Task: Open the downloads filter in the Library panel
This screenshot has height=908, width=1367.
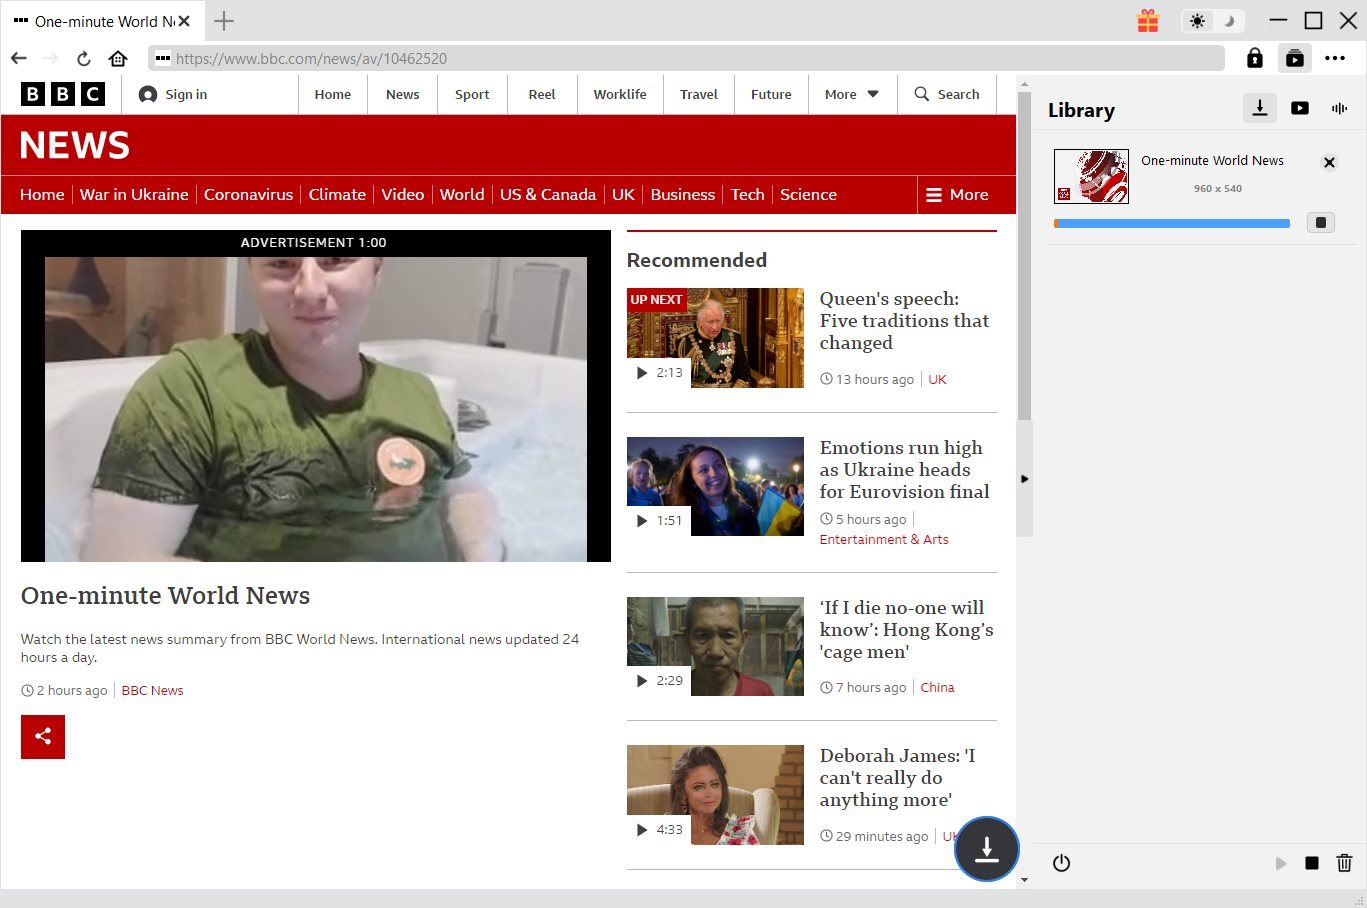Action: click(x=1259, y=108)
